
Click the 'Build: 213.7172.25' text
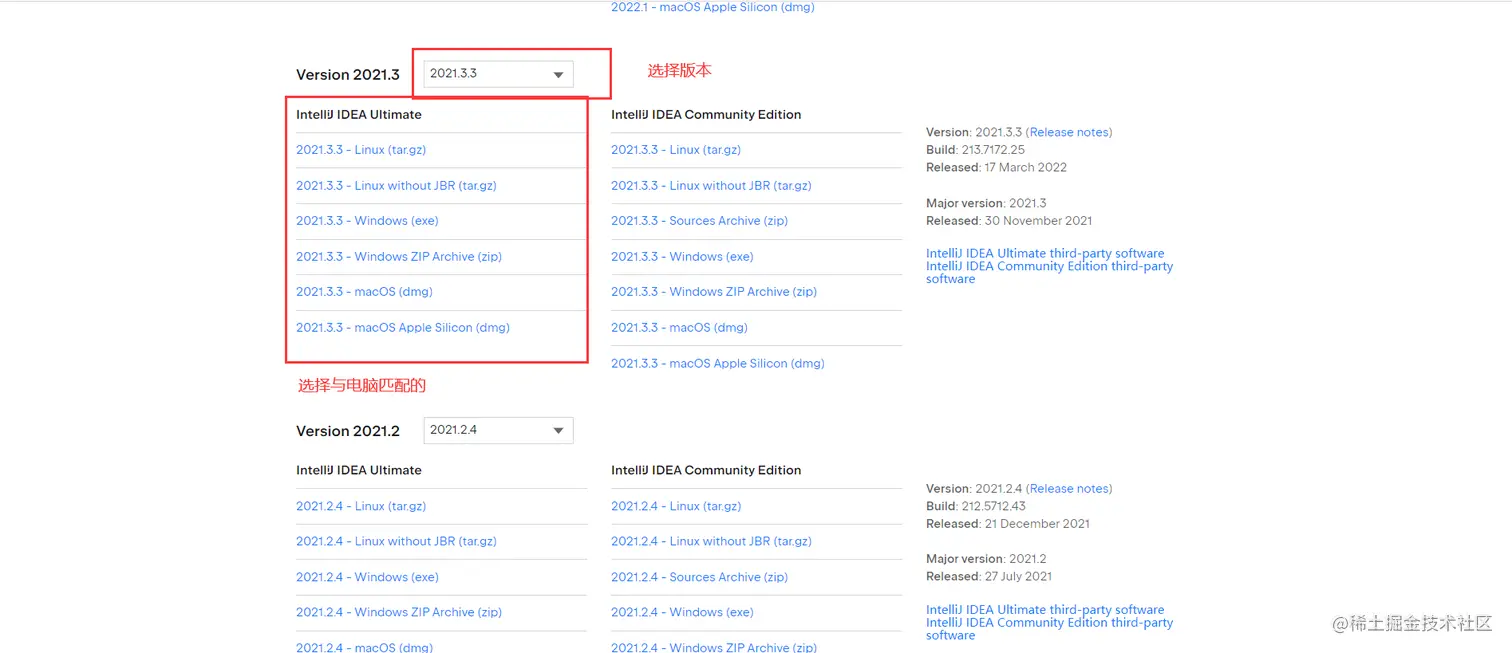(975, 150)
